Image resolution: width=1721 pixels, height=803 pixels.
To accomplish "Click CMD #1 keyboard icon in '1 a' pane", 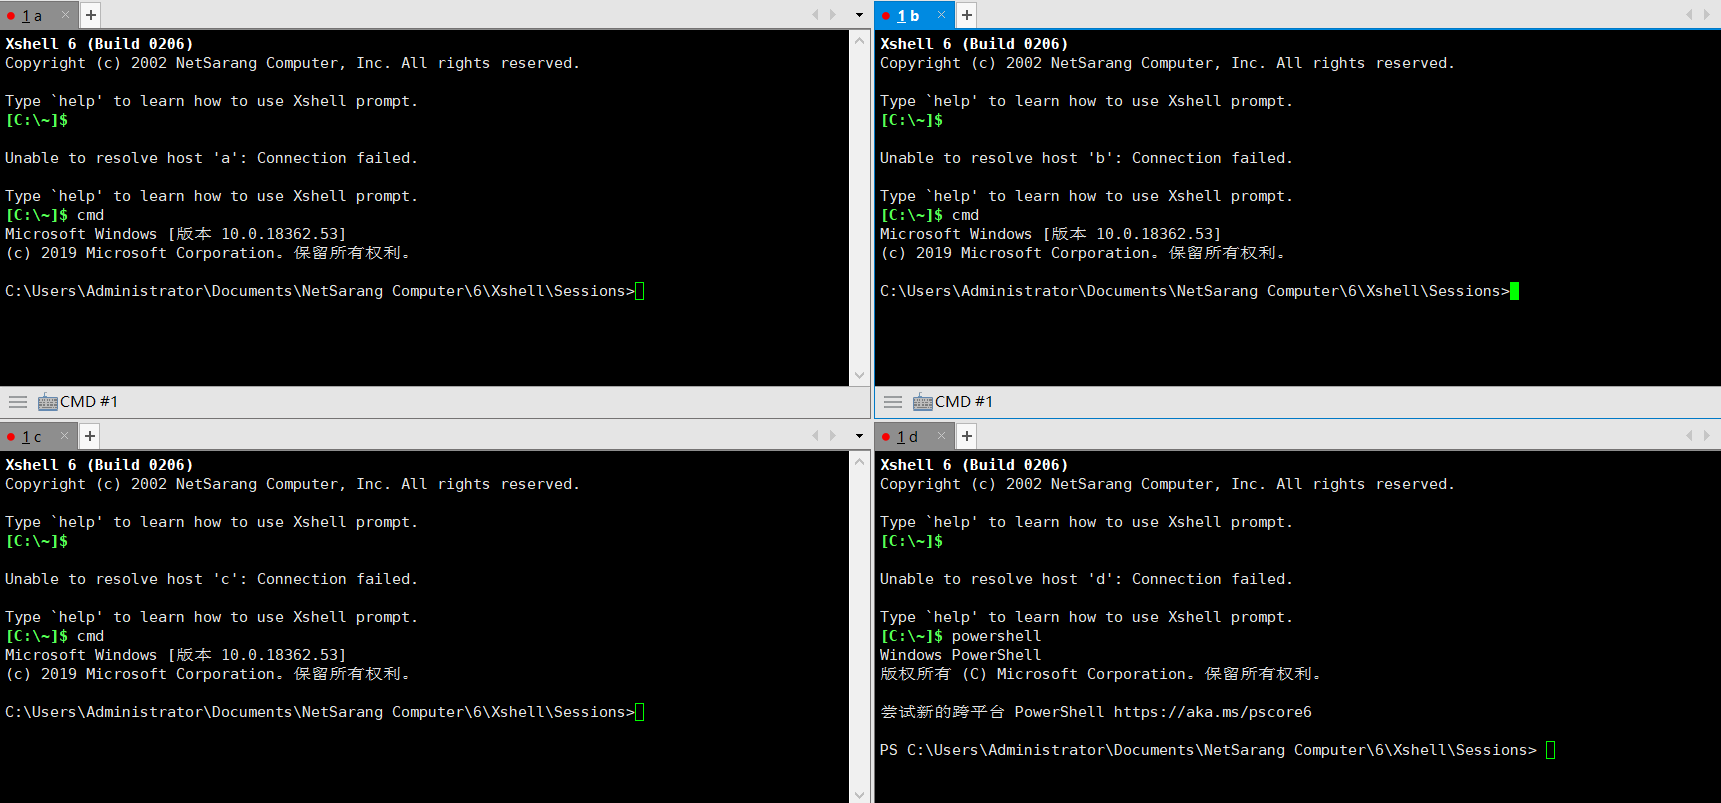I will [47, 402].
